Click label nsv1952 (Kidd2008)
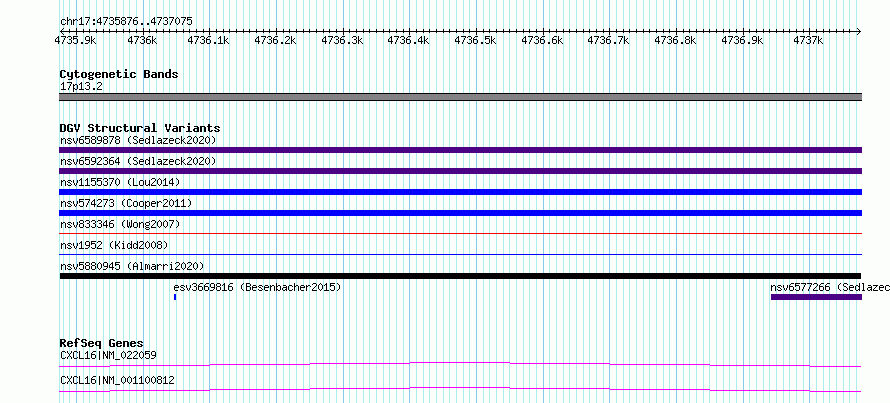 [x=114, y=245]
